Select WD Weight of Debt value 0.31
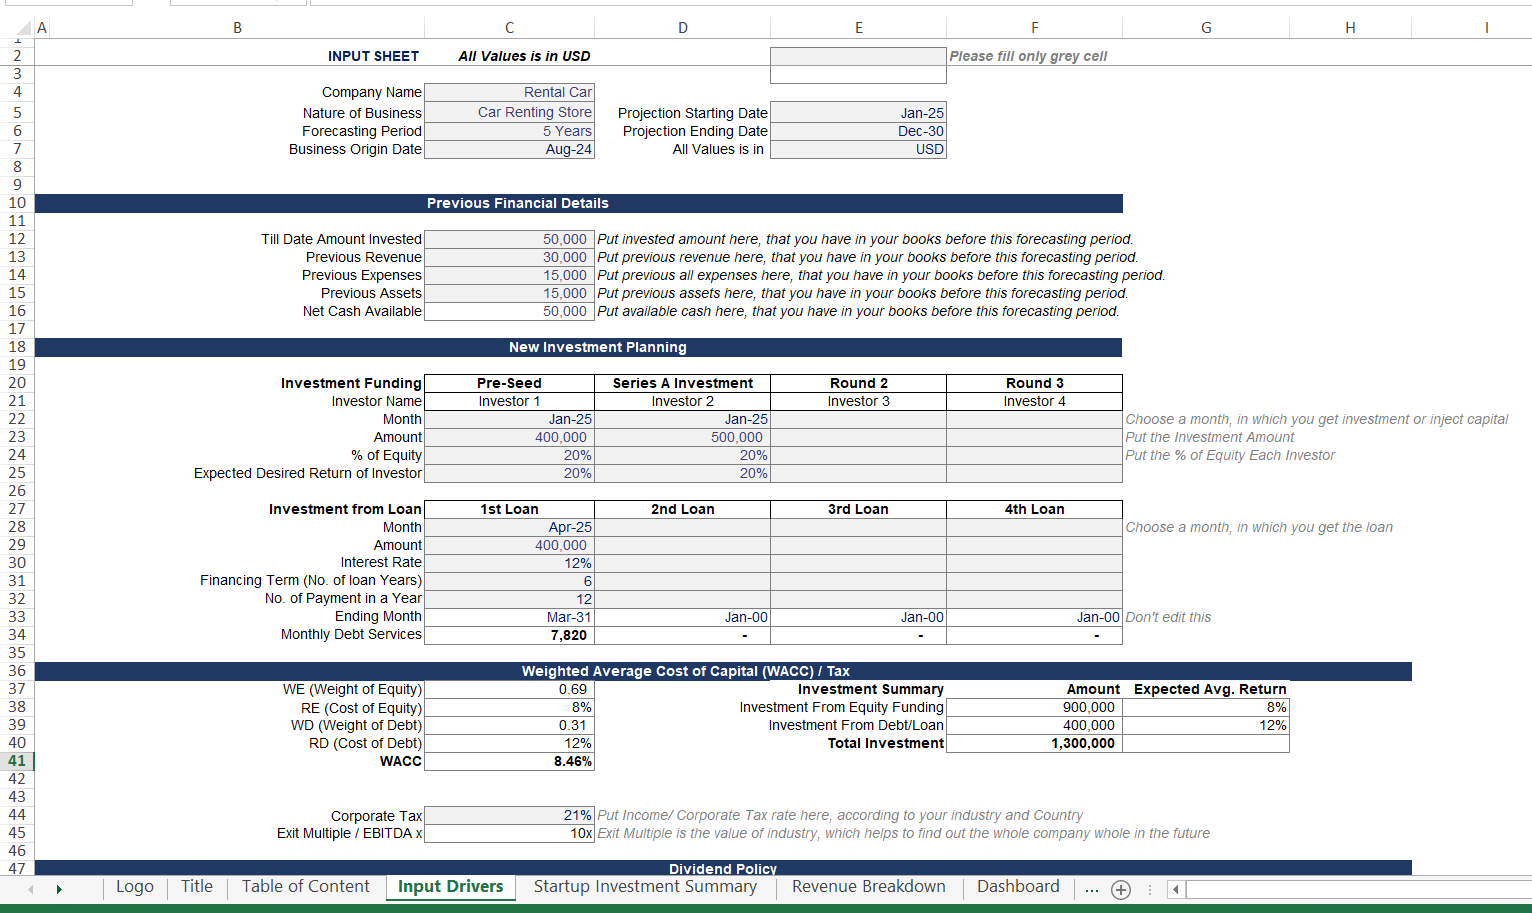The width and height of the screenshot is (1532, 913). tap(509, 725)
